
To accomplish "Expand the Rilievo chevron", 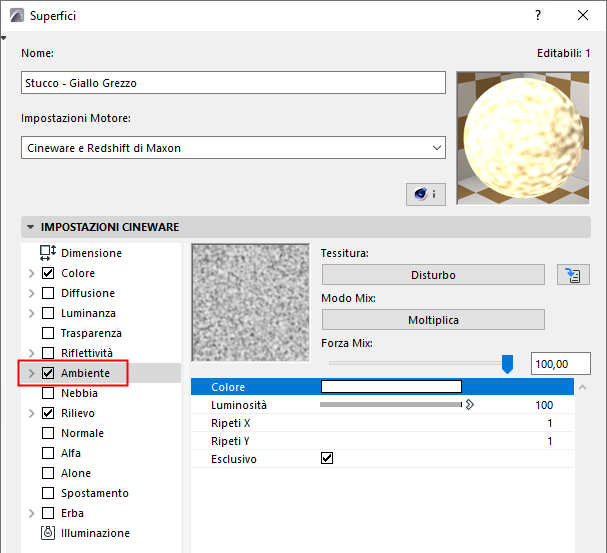I will (x=32, y=413).
